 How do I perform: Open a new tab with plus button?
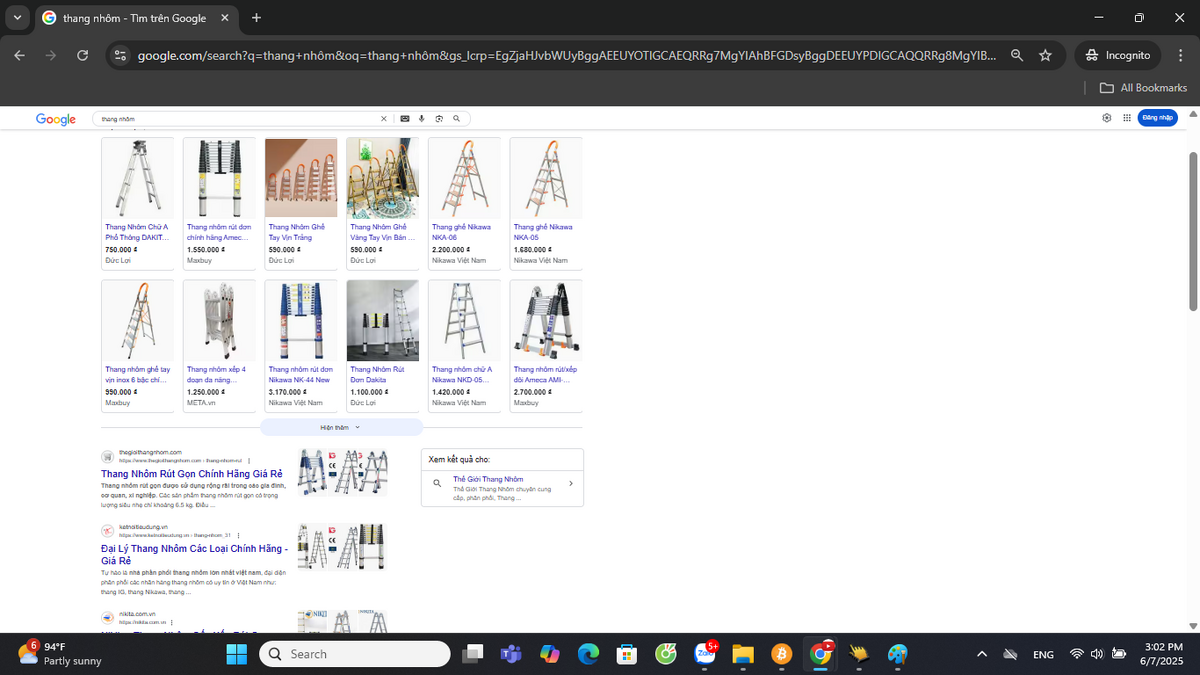257,18
